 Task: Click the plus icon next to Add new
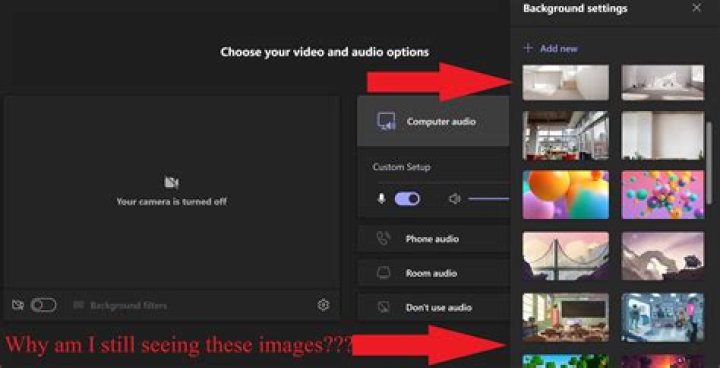(528, 48)
